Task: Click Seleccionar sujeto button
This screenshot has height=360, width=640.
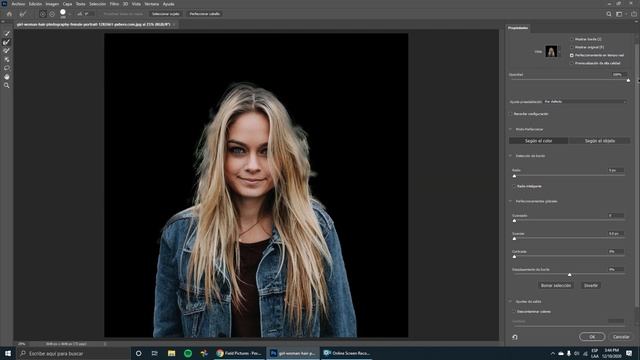Action: click(x=165, y=14)
